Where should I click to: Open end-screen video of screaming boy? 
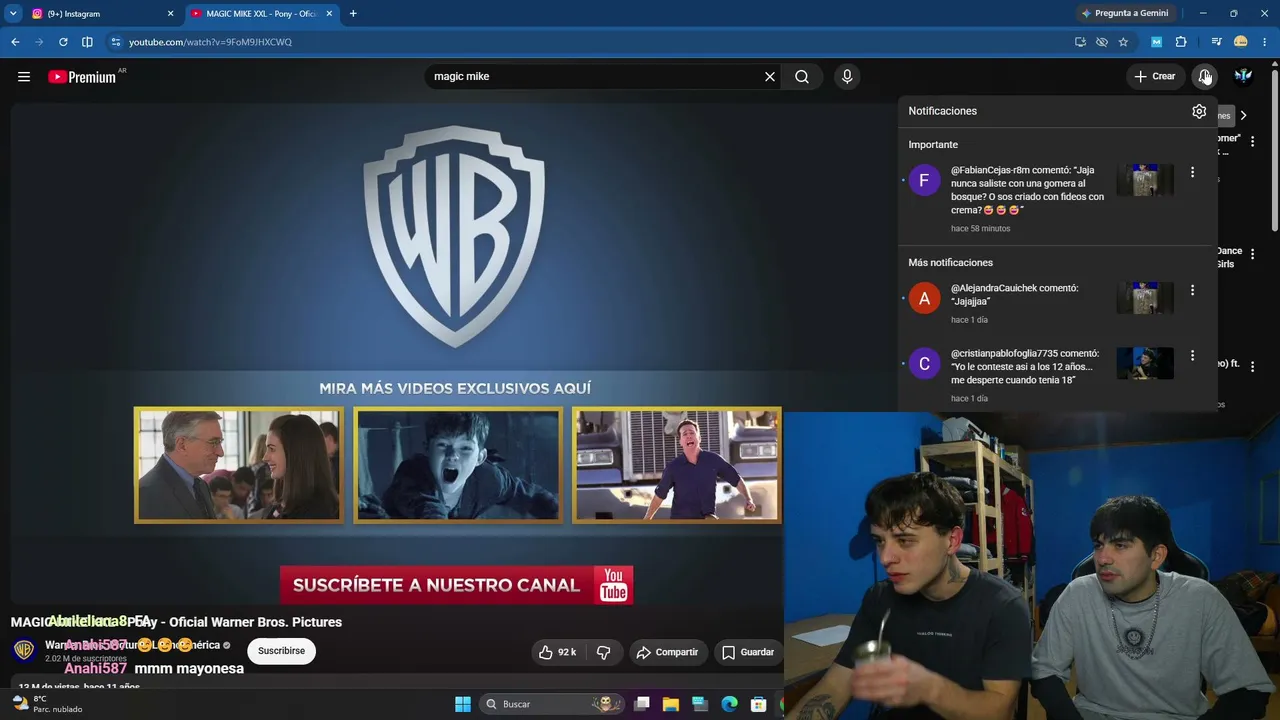click(458, 465)
